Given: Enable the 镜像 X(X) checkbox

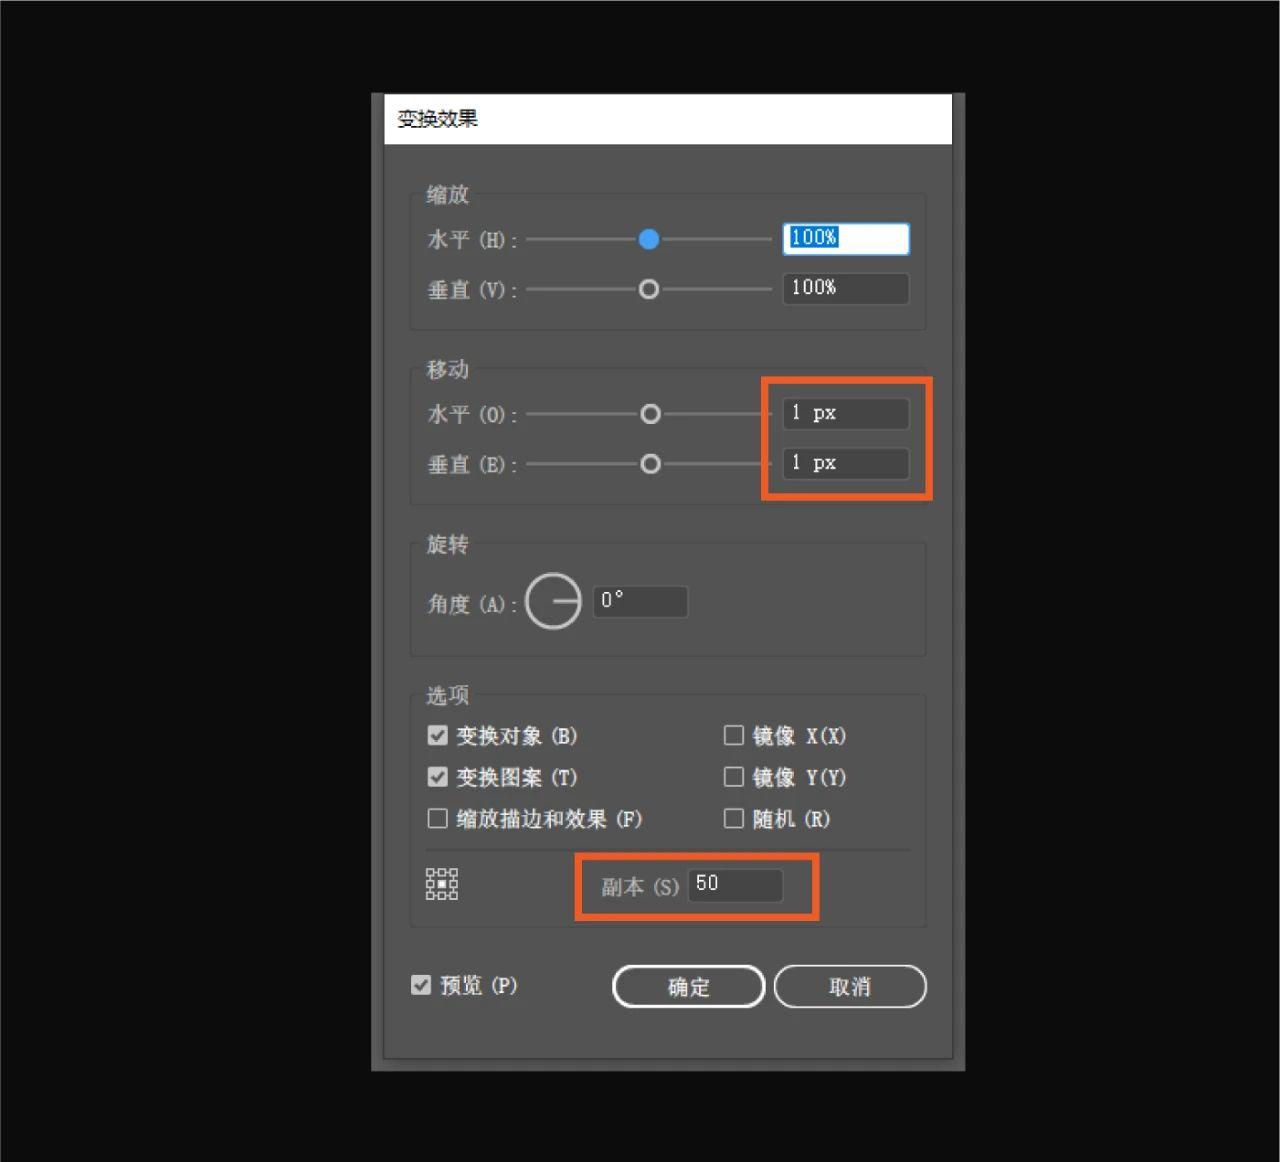Looking at the screenshot, I should coord(733,735).
